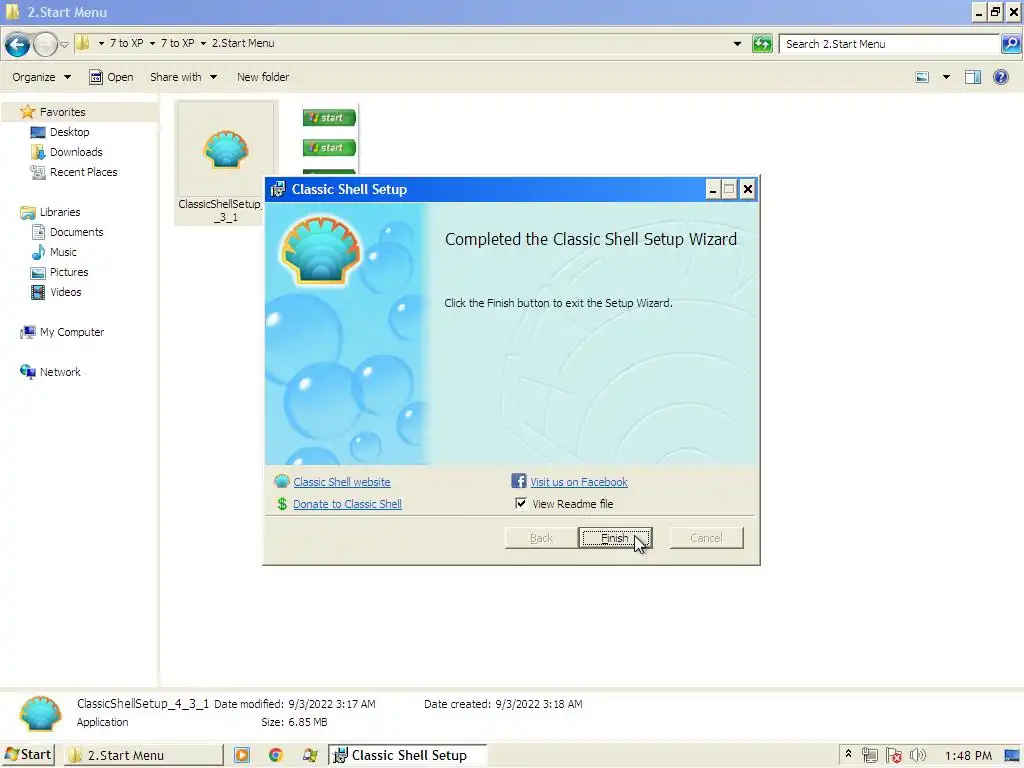Click the Organize dropdown arrow
The height and width of the screenshot is (768, 1024).
click(x=67, y=77)
